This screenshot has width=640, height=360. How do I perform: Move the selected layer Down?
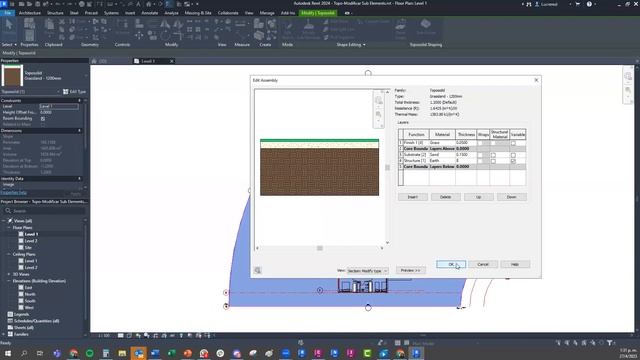point(511,197)
